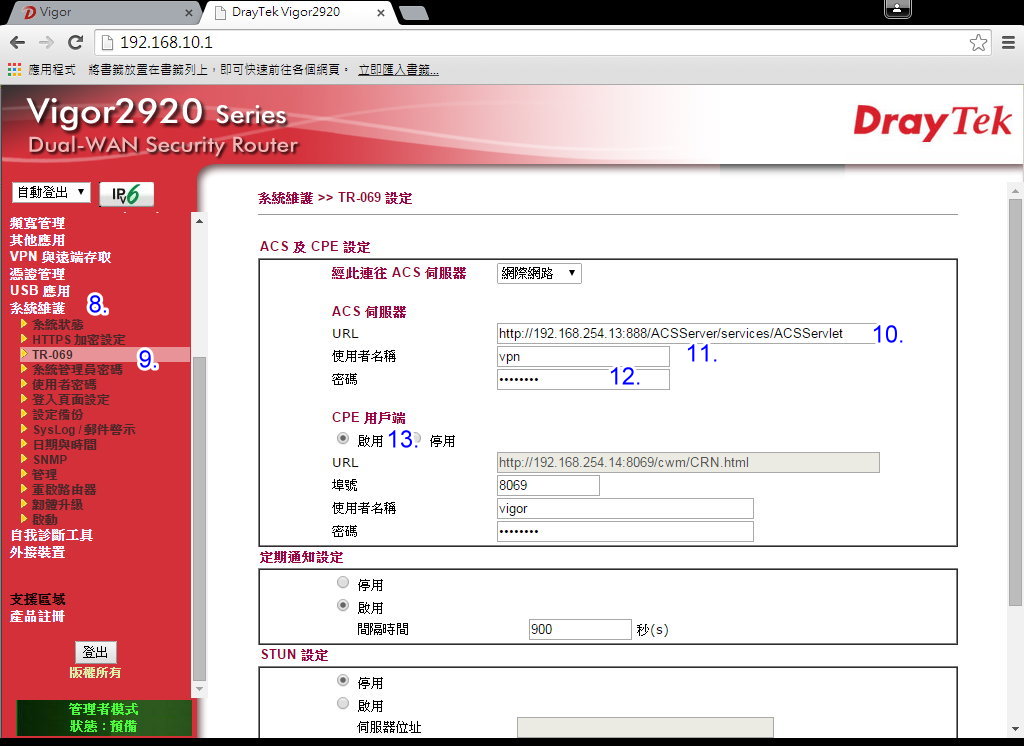The image size is (1024, 746).
Task: Open 其他應用 sidebar menu
Action: tap(37, 240)
